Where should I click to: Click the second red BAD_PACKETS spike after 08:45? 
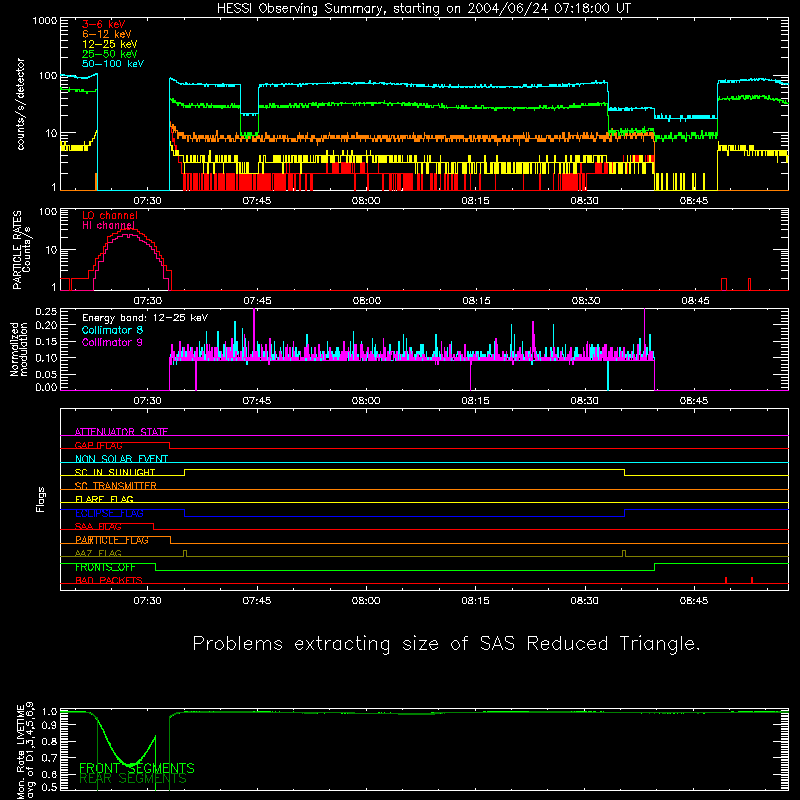point(752,580)
